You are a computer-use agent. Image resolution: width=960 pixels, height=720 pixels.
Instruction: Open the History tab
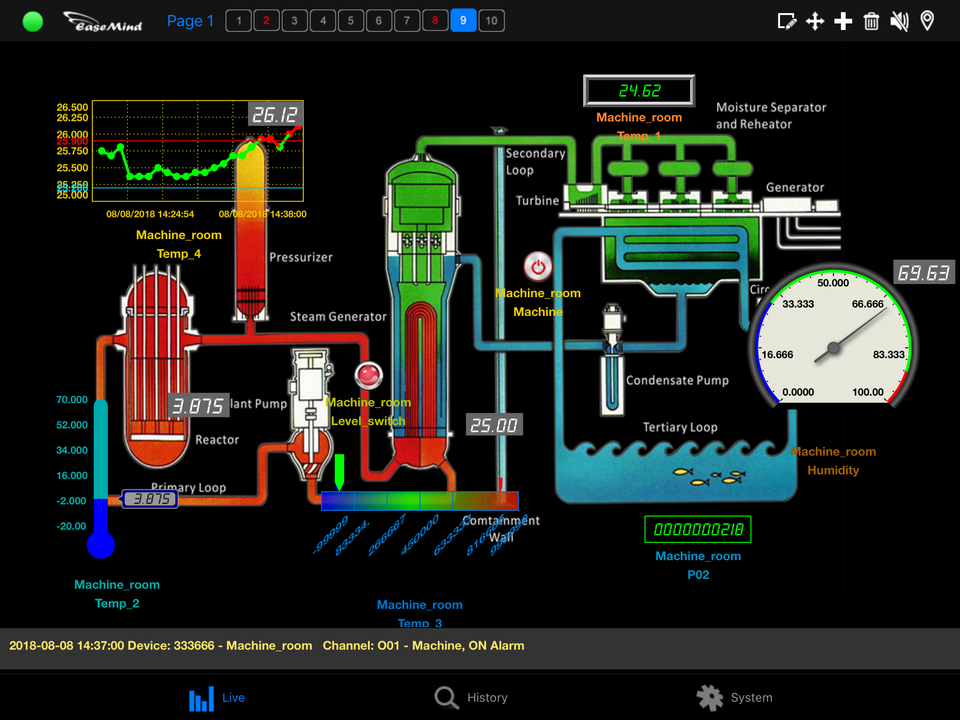471,697
